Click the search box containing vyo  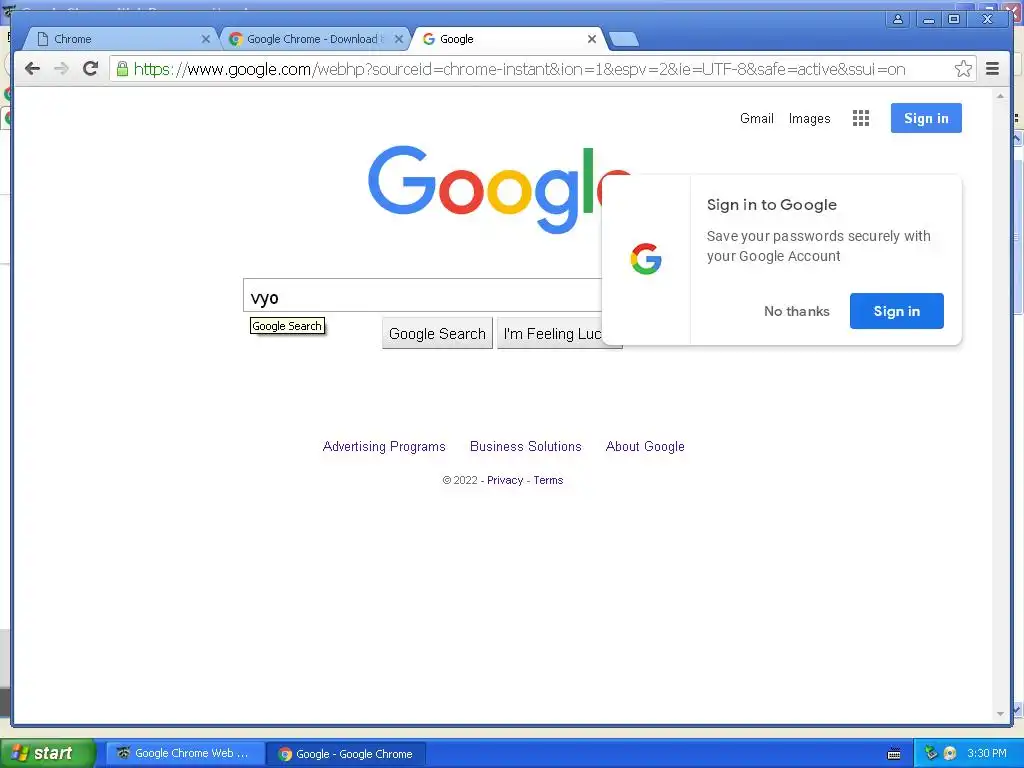click(x=423, y=295)
